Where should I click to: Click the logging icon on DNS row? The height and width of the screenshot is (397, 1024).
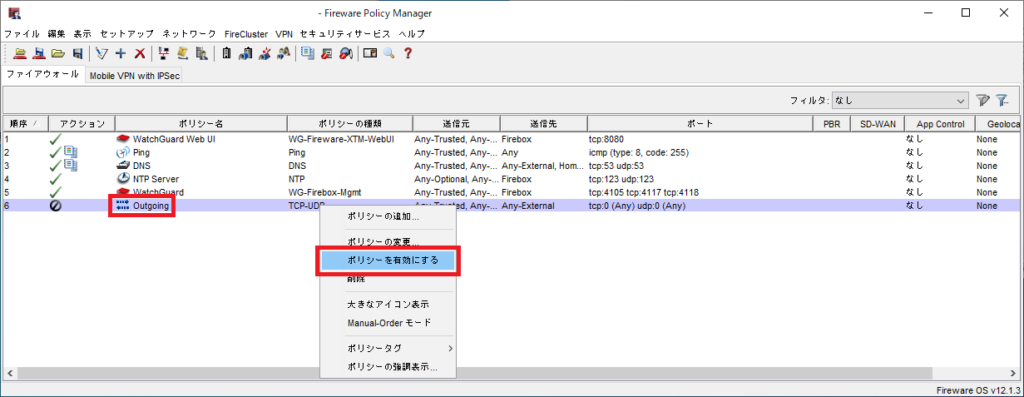(x=71, y=166)
